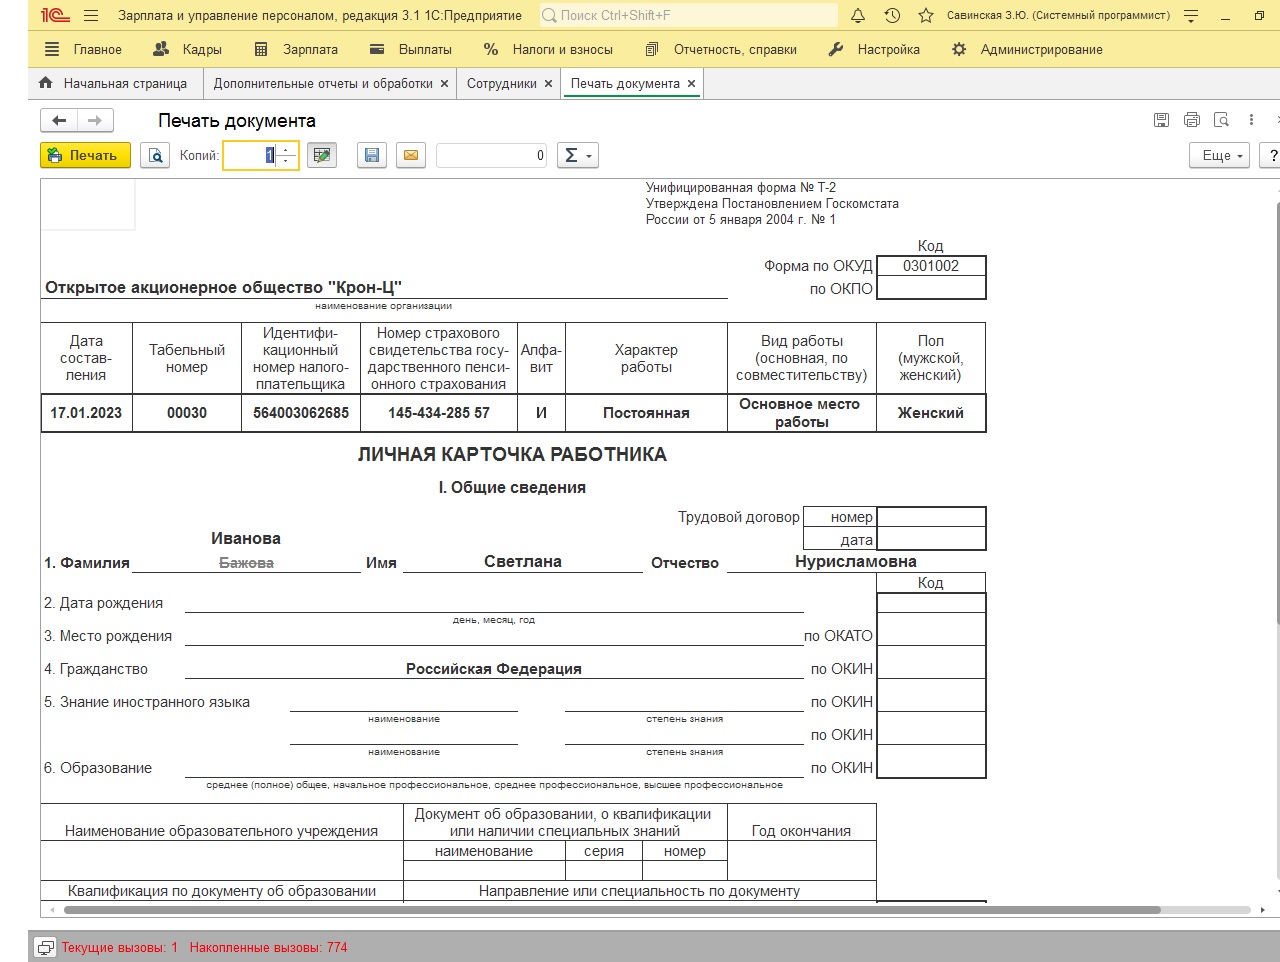This screenshot has width=1280, height=962.
Task: Save the document with the floppy disk icon
Action: (372, 155)
